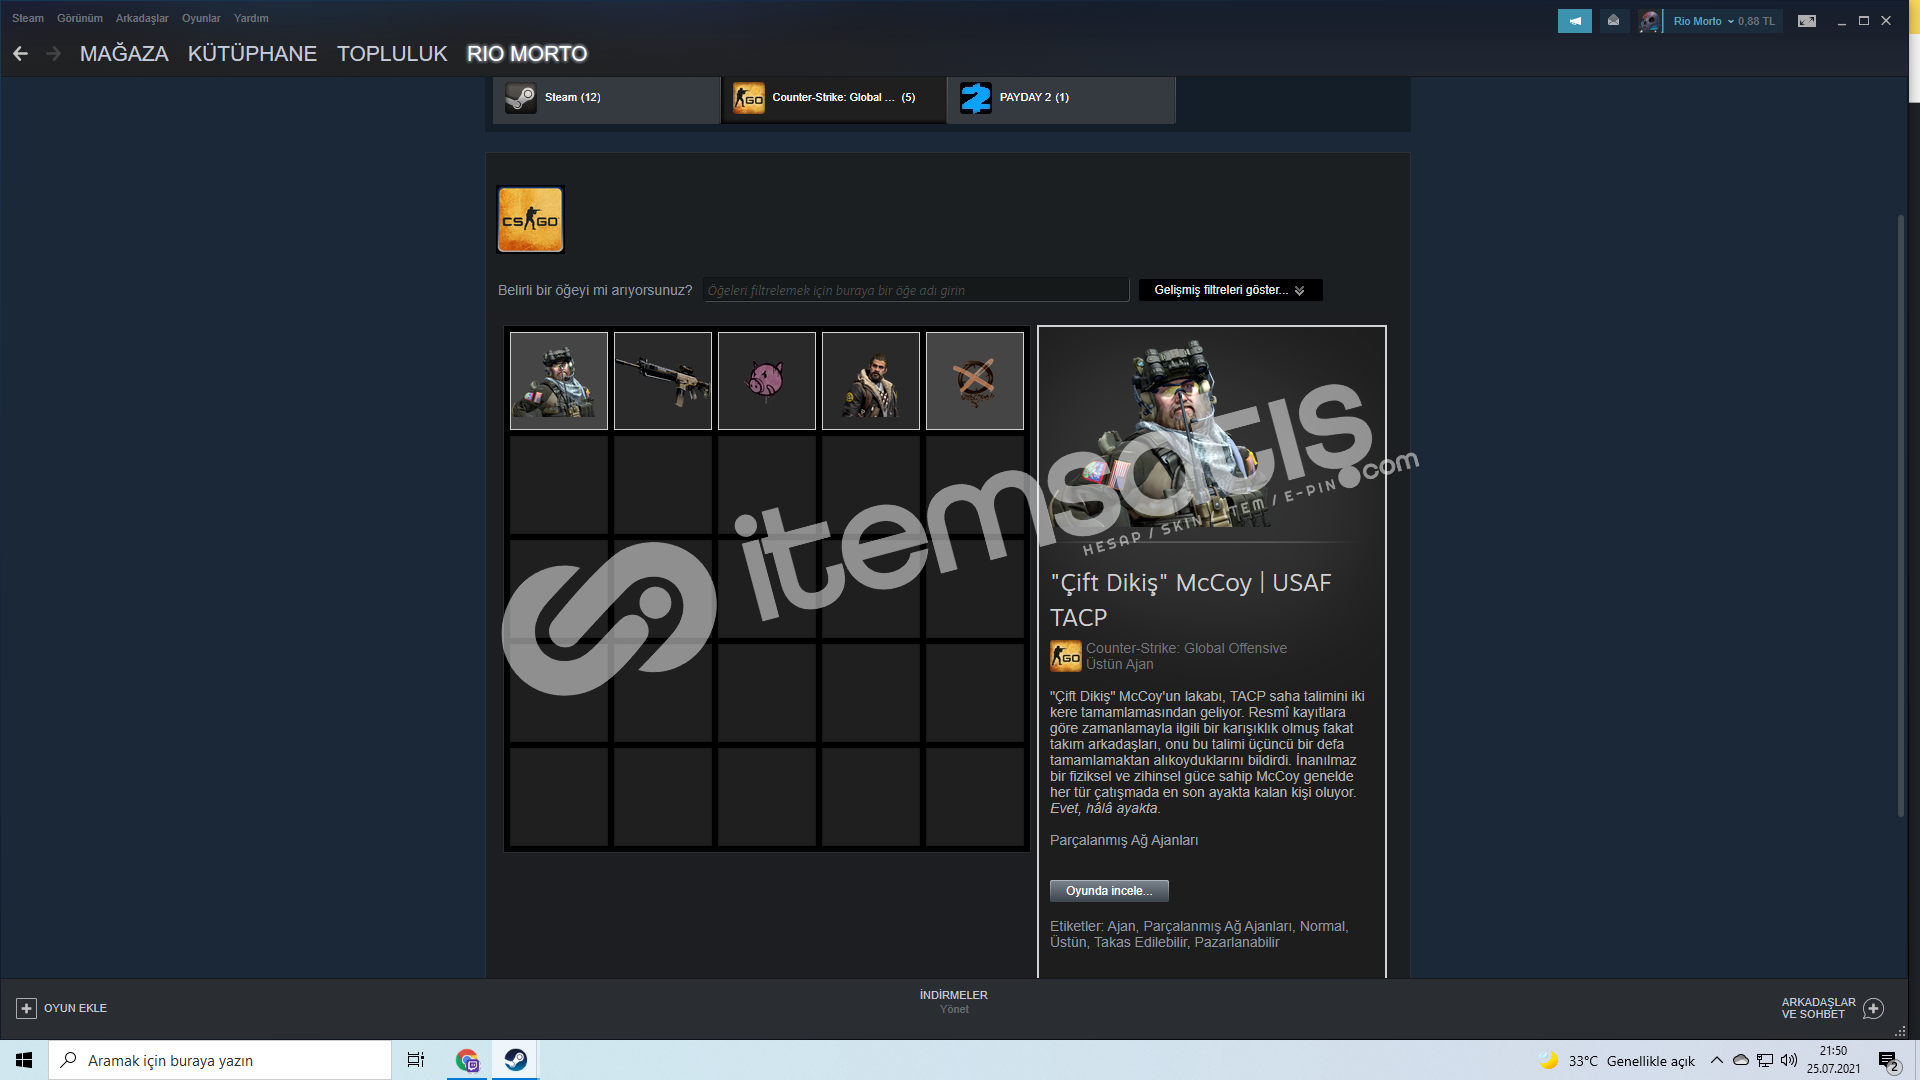
Task: Click the Üstün Ajan rarity label
Action: click(x=1120, y=665)
